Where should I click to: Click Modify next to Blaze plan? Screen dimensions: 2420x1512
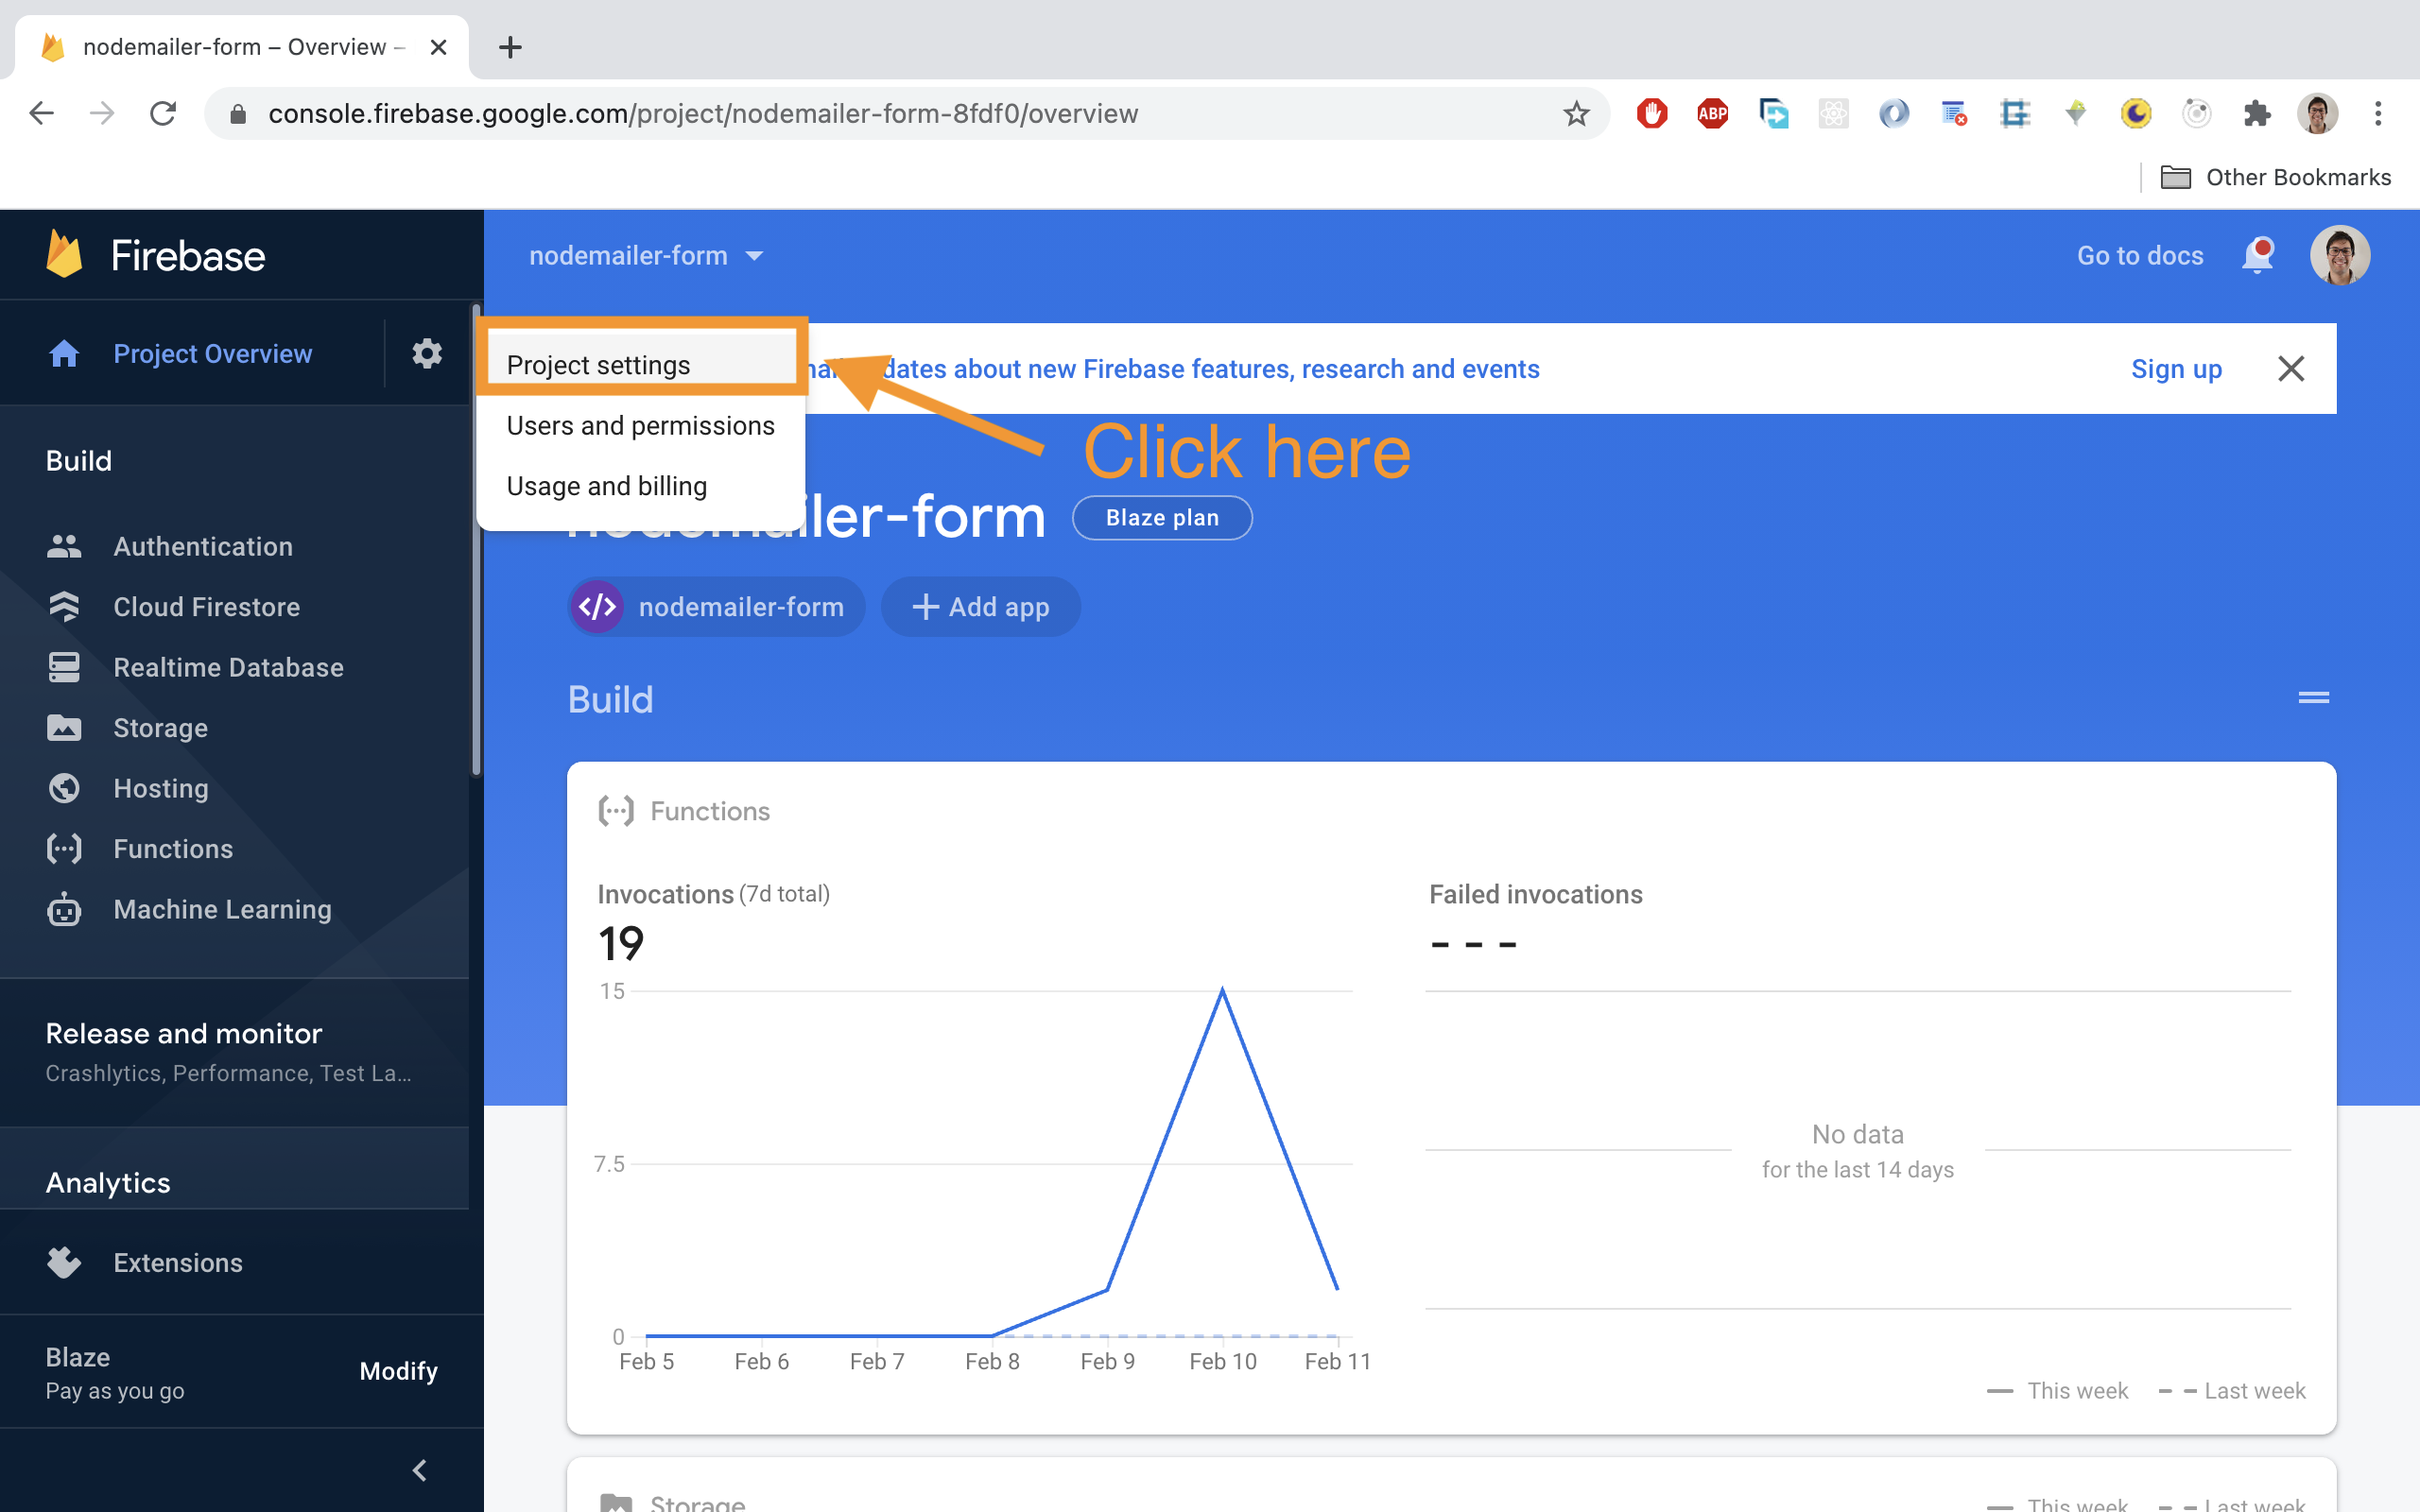398,1371
